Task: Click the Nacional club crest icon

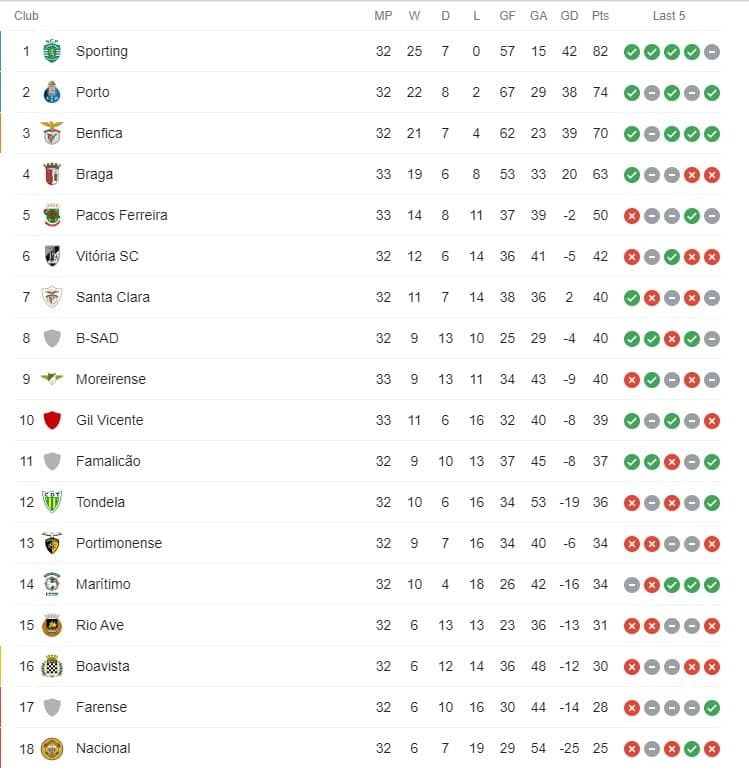Action: 52,748
